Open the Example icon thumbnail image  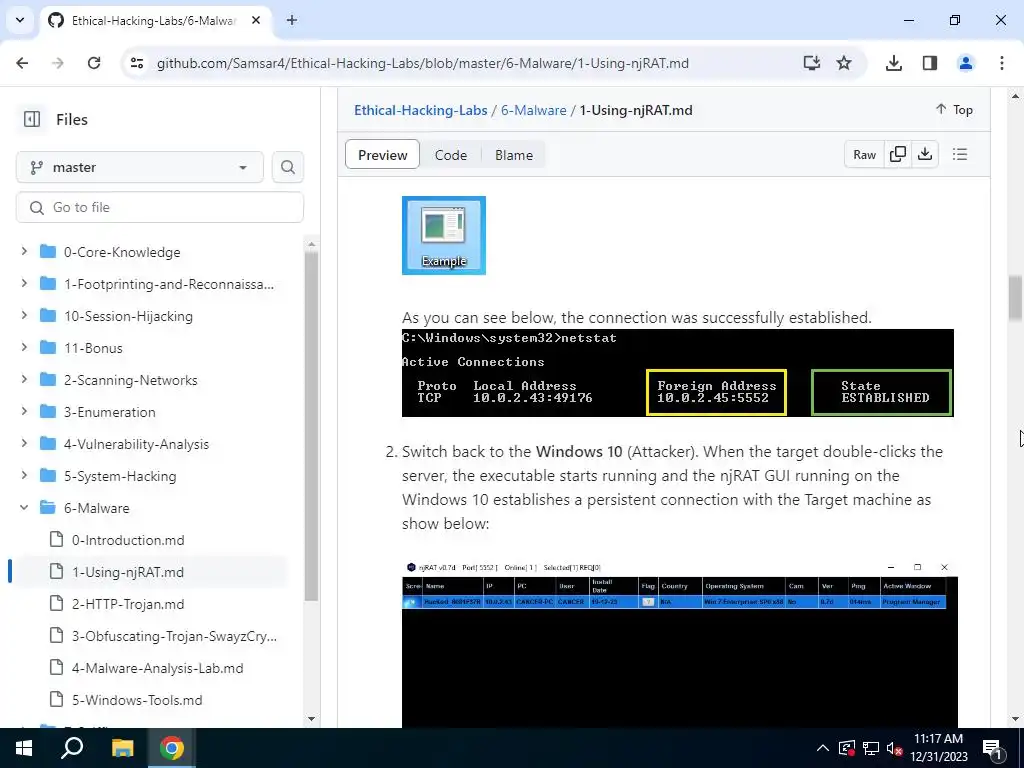point(443,235)
